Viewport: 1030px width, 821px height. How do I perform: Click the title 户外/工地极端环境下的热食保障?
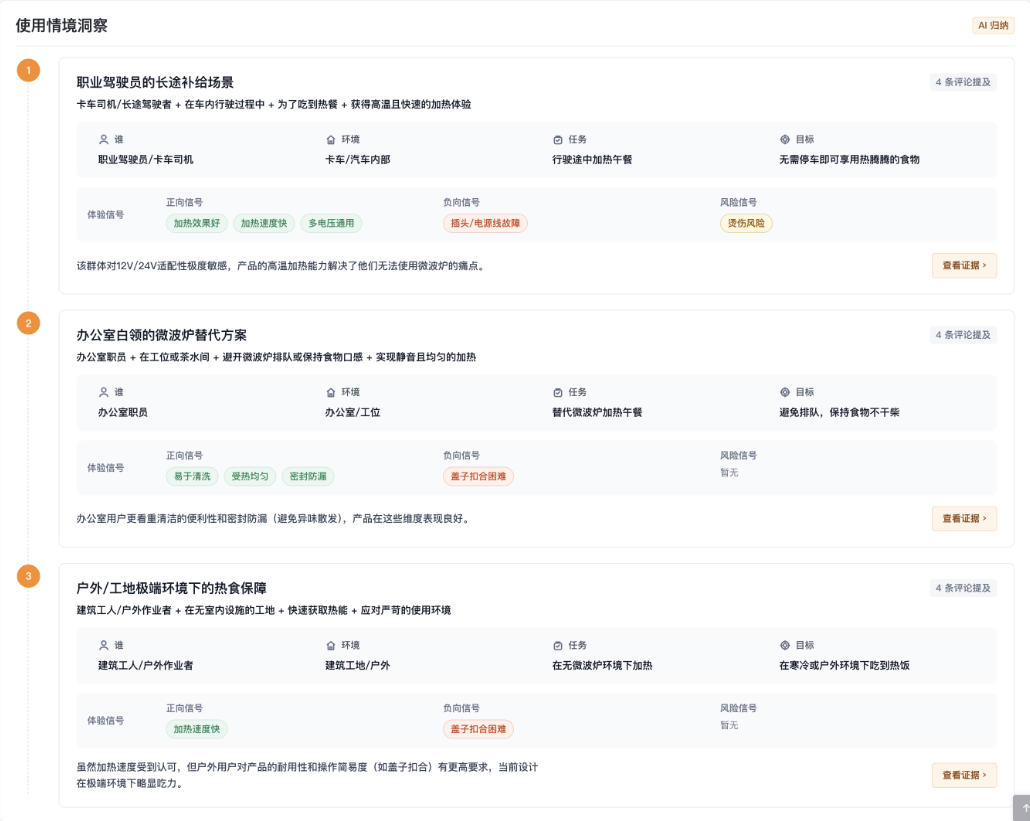tap(171, 588)
